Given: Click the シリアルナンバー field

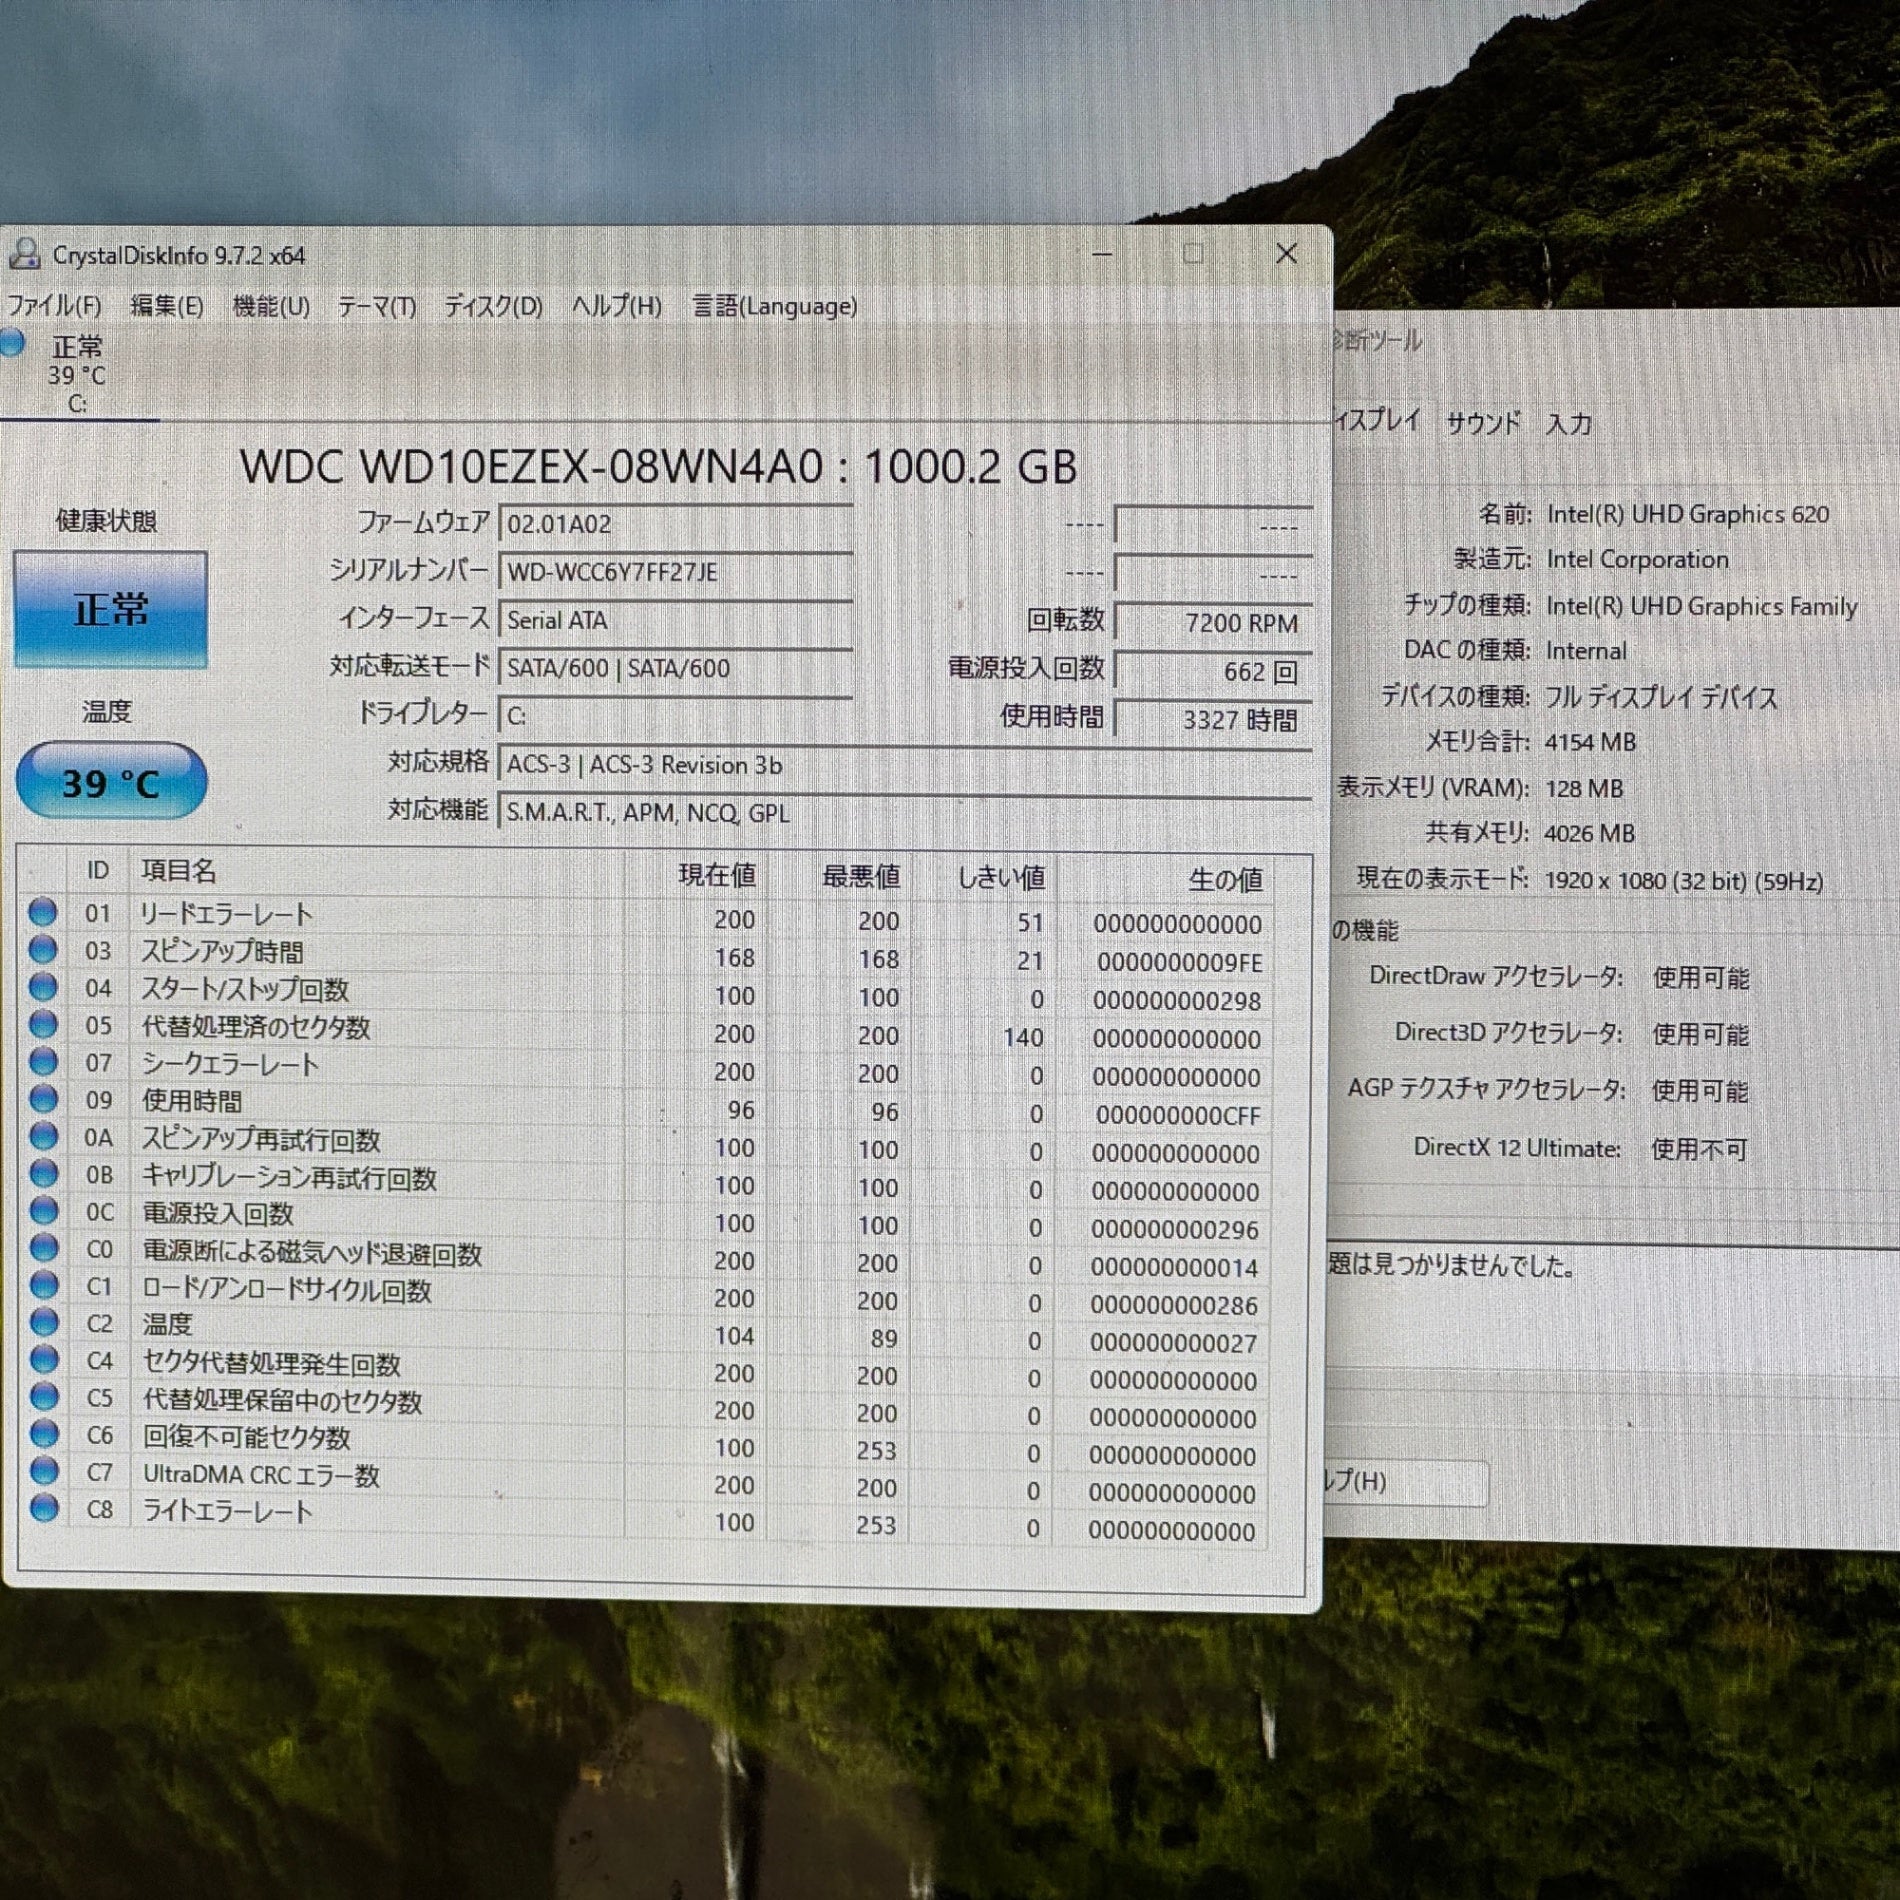Looking at the screenshot, I should tap(675, 572).
